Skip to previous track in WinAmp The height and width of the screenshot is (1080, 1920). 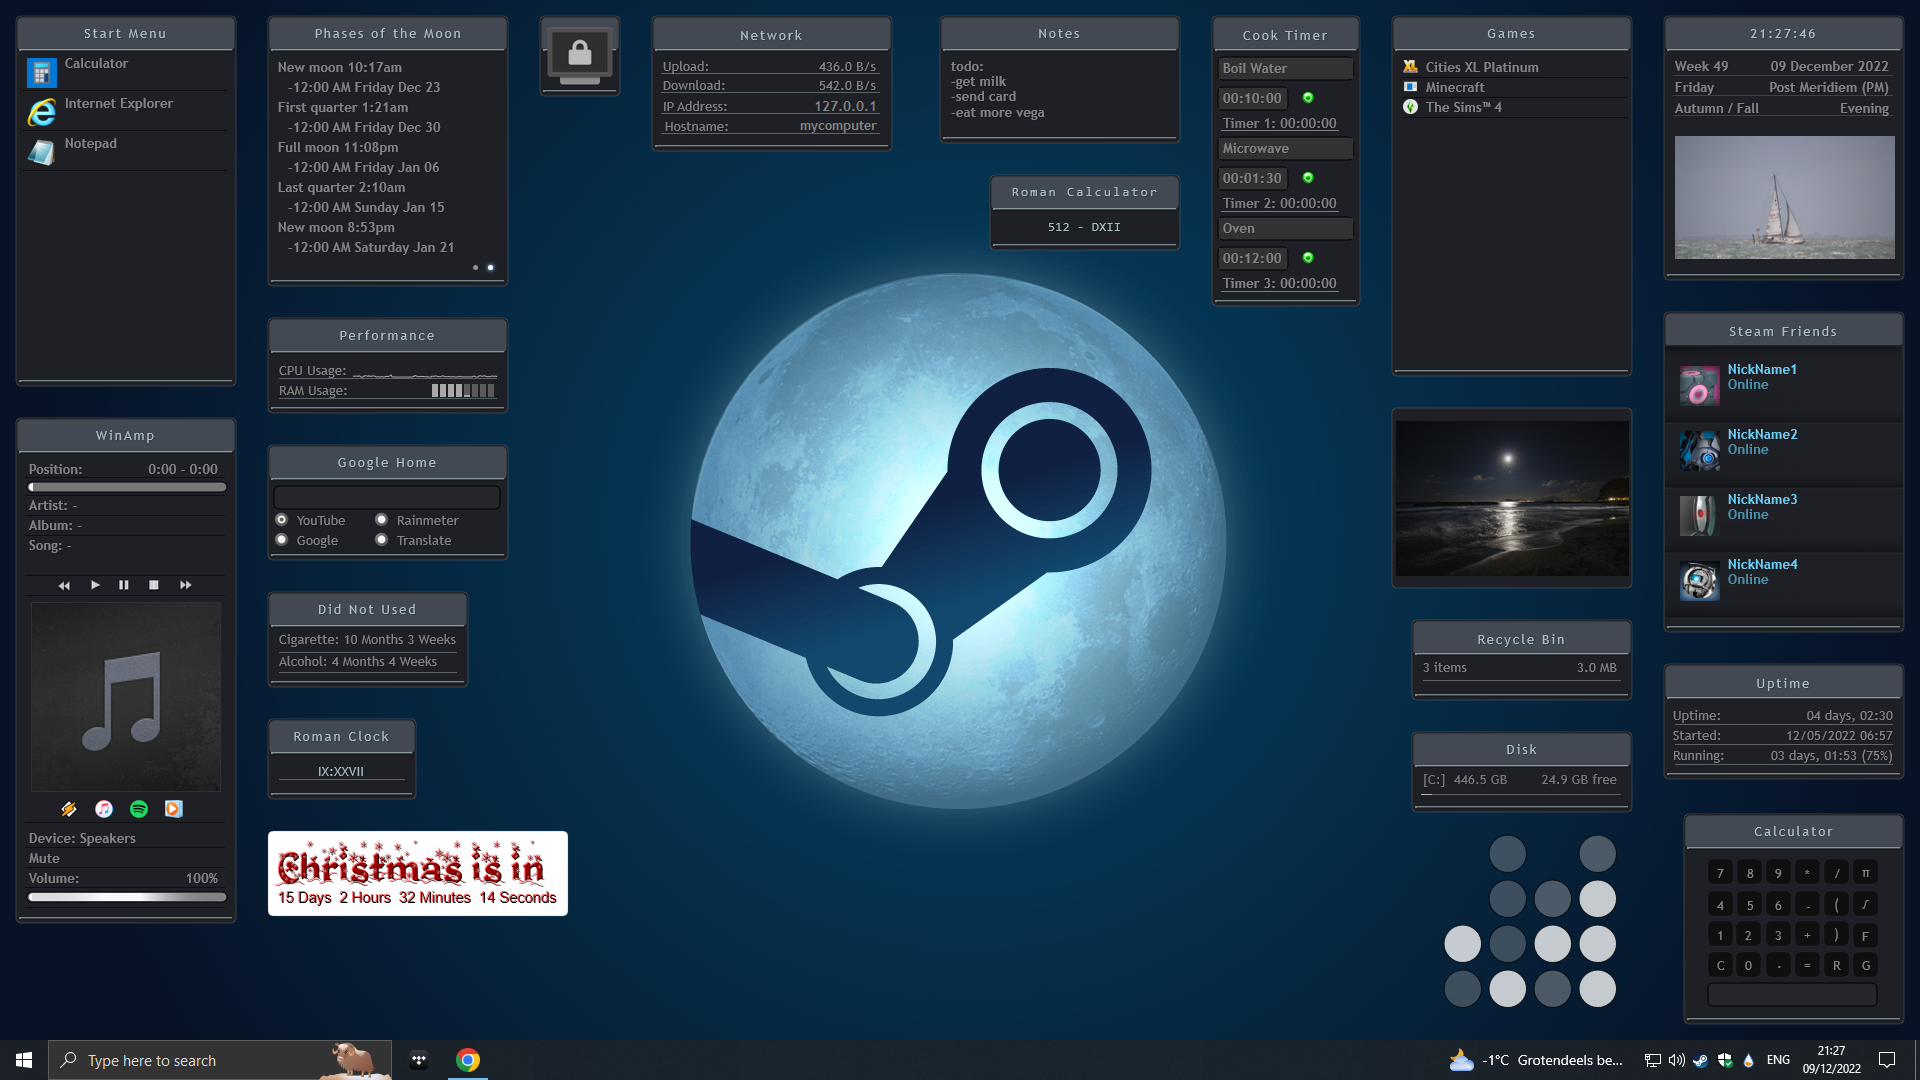tap(64, 585)
